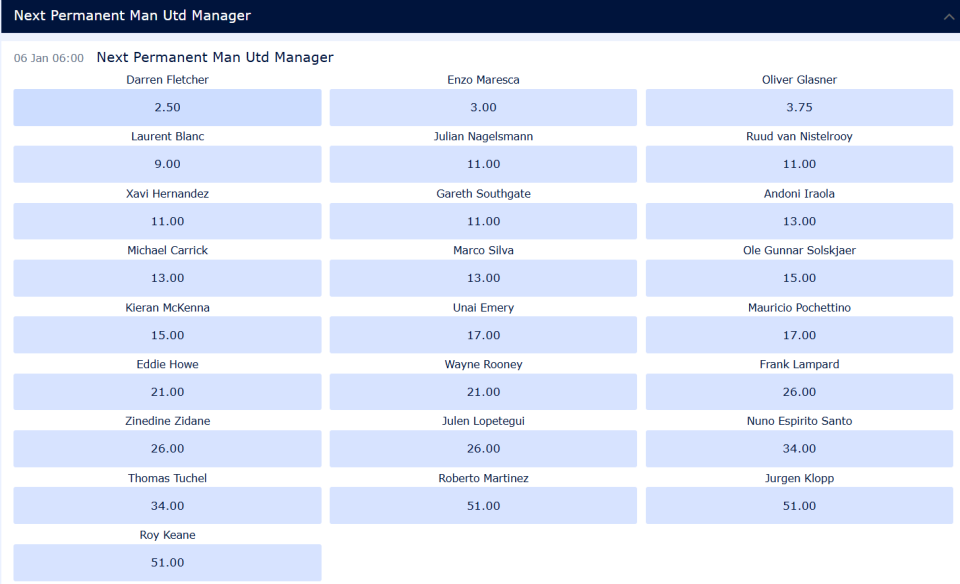Click Xavi Hernandez odds 11.00
The height and width of the screenshot is (584, 960).
click(x=167, y=221)
